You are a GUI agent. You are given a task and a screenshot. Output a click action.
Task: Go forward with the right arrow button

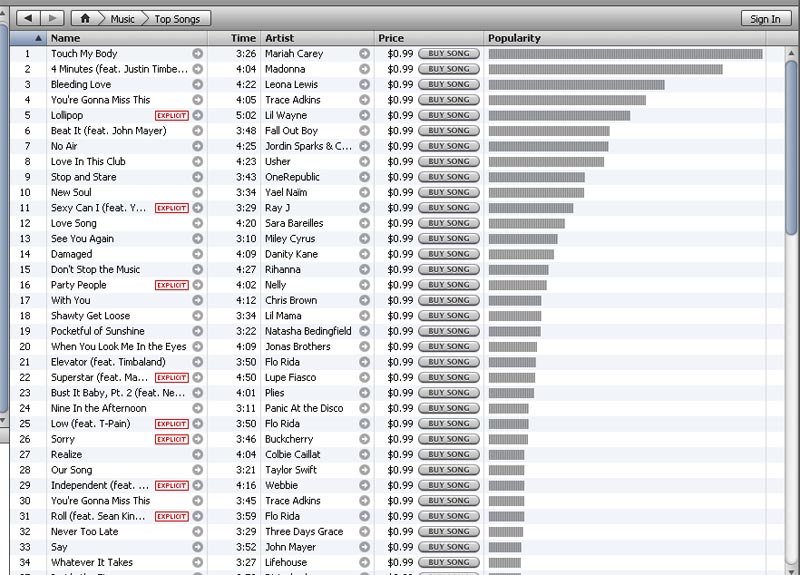pyautogui.click(x=52, y=18)
